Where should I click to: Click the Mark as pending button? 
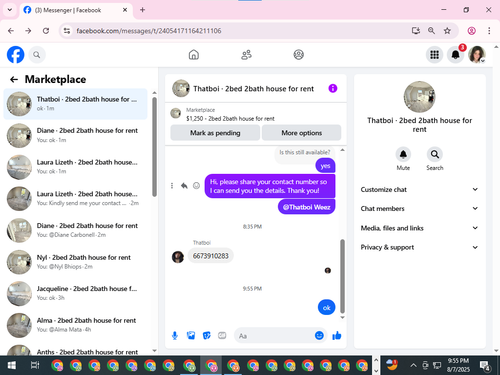pos(215,133)
